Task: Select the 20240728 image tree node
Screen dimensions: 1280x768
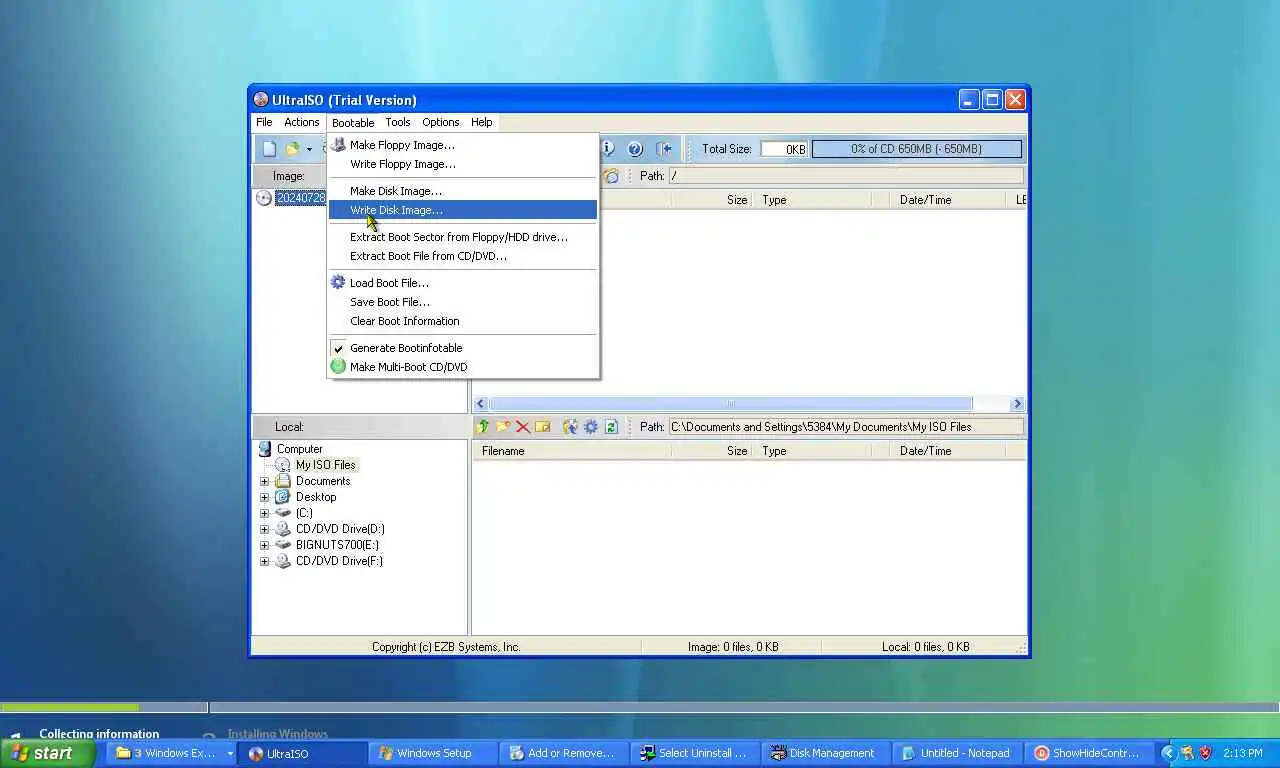Action: click(x=300, y=198)
